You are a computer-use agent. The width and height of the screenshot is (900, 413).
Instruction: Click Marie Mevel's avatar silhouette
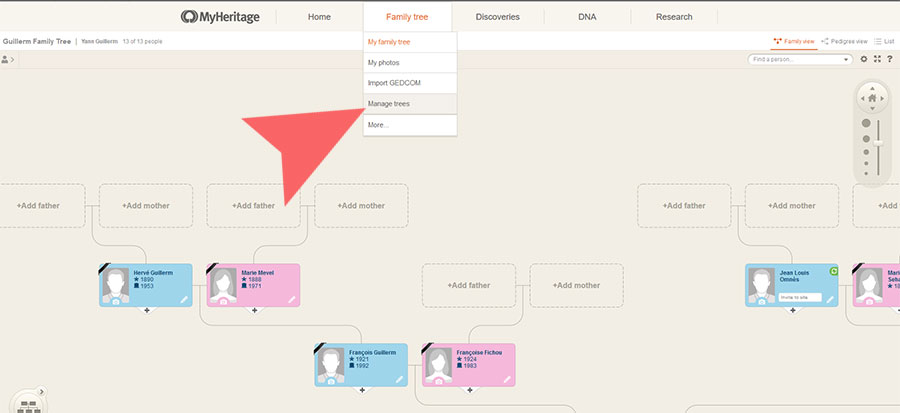click(x=223, y=283)
